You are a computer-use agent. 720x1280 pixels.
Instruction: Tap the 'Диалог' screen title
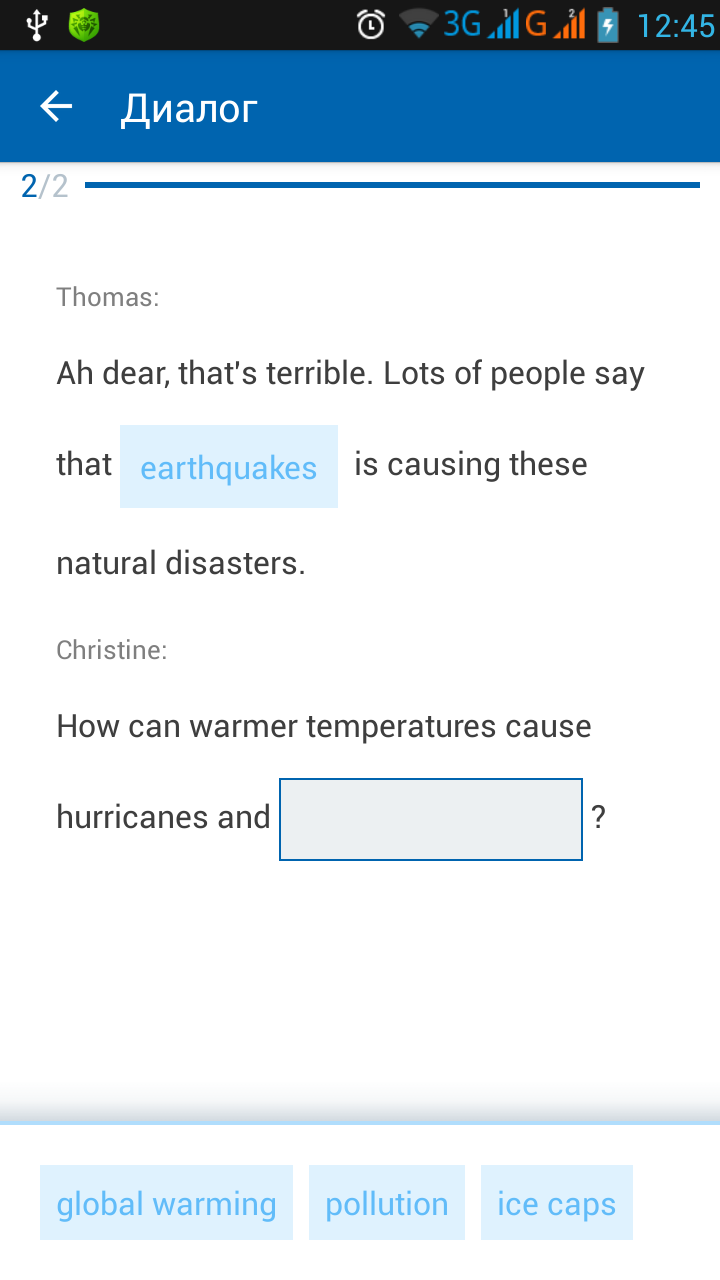click(189, 108)
